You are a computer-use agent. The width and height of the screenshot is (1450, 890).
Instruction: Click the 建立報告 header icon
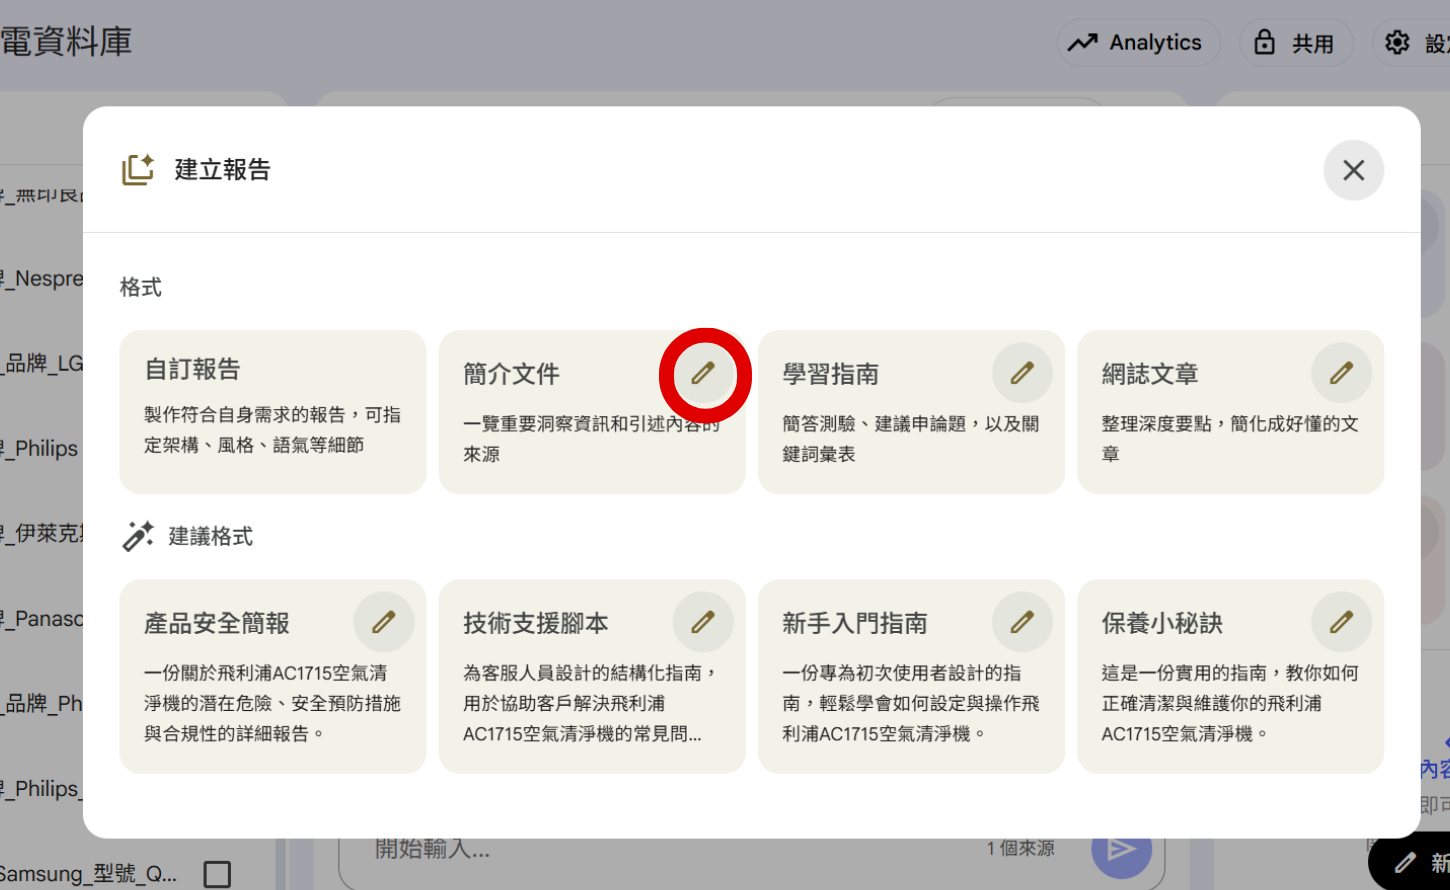tap(138, 169)
